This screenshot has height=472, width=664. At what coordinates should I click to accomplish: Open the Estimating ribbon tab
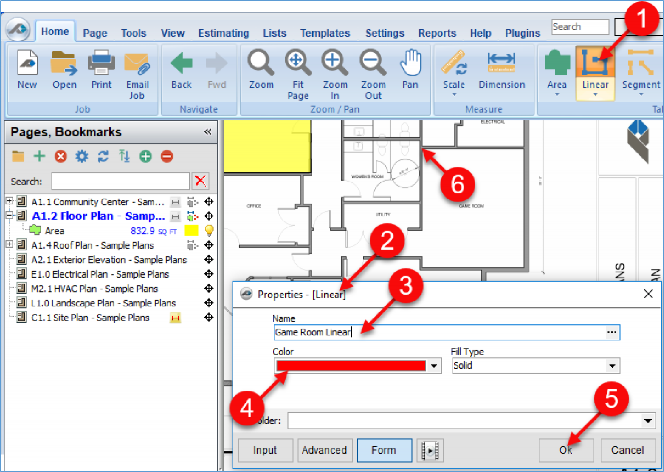point(224,33)
